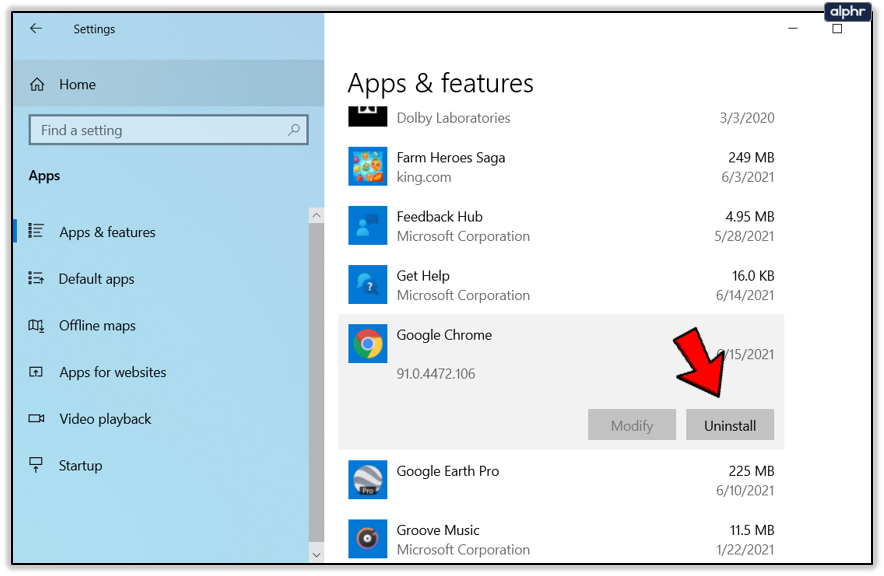Click the Video playback camera icon

coord(36,419)
